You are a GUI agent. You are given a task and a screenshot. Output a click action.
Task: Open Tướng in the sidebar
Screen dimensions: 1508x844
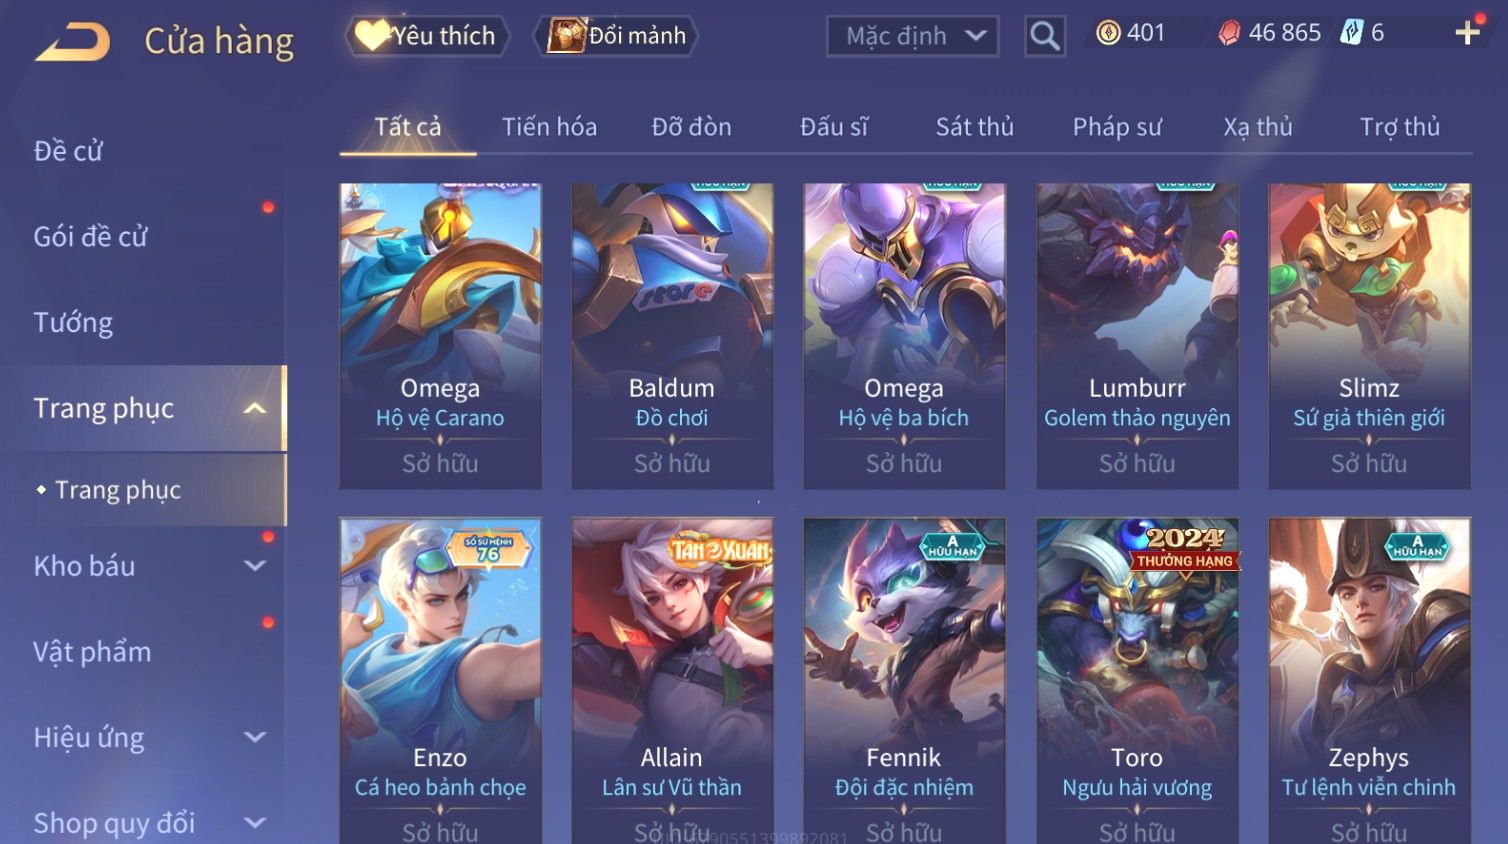pos(73,323)
